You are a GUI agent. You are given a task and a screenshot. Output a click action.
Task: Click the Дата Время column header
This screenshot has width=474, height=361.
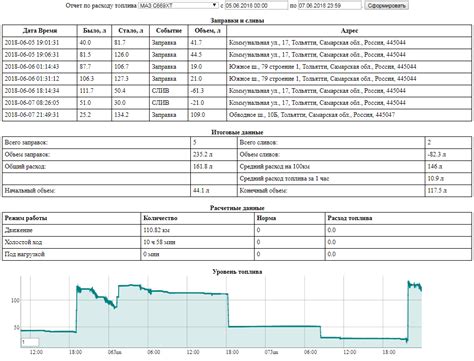pyautogui.click(x=40, y=31)
